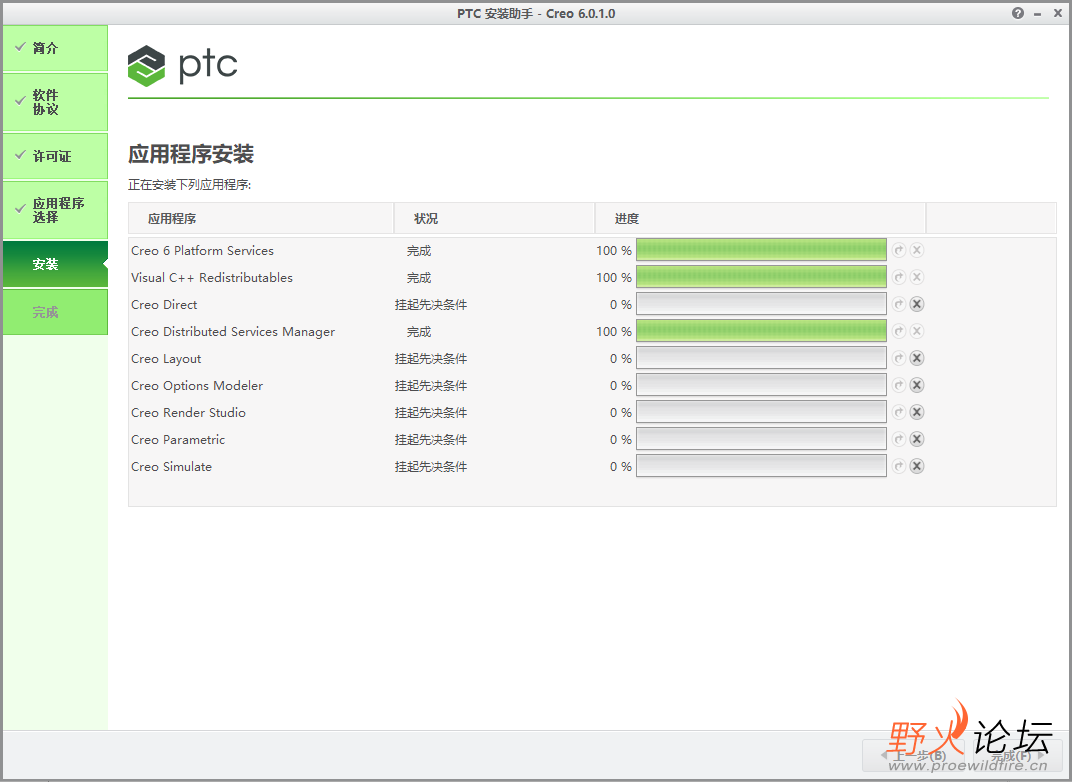Click the retry icon for Creo Distributed Services Manager

coord(899,332)
